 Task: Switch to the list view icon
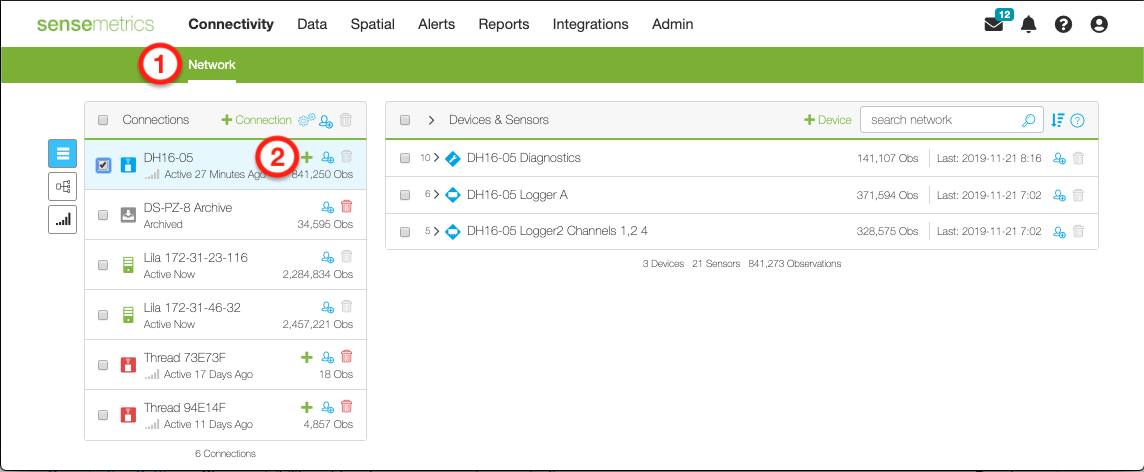point(62,153)
